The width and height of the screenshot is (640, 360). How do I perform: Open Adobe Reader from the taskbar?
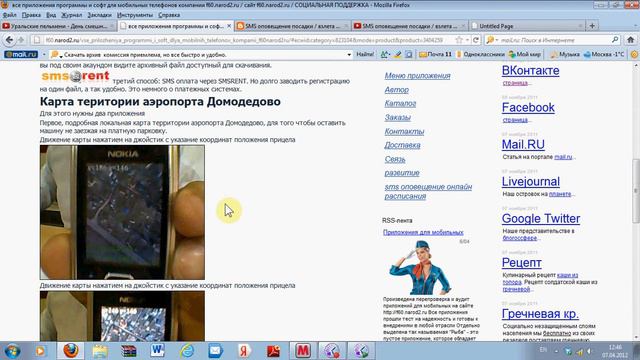coord(273,351)
